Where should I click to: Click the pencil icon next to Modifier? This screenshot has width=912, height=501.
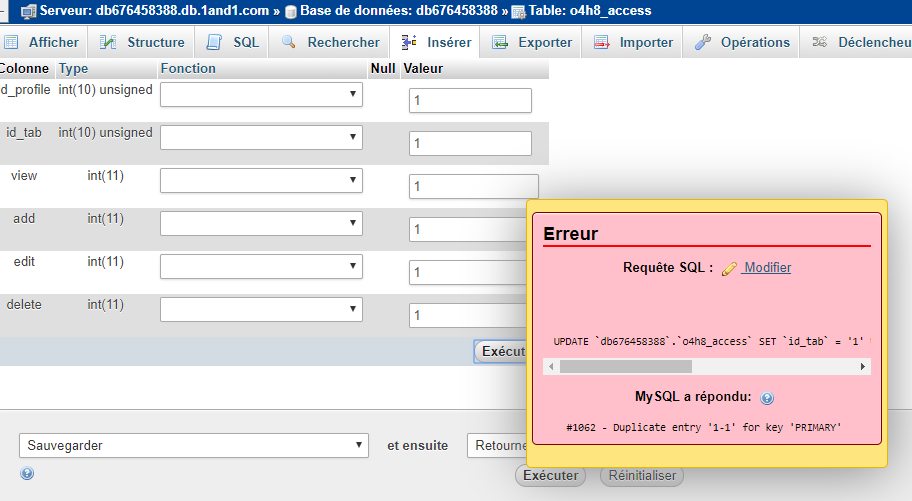[729, 269]
